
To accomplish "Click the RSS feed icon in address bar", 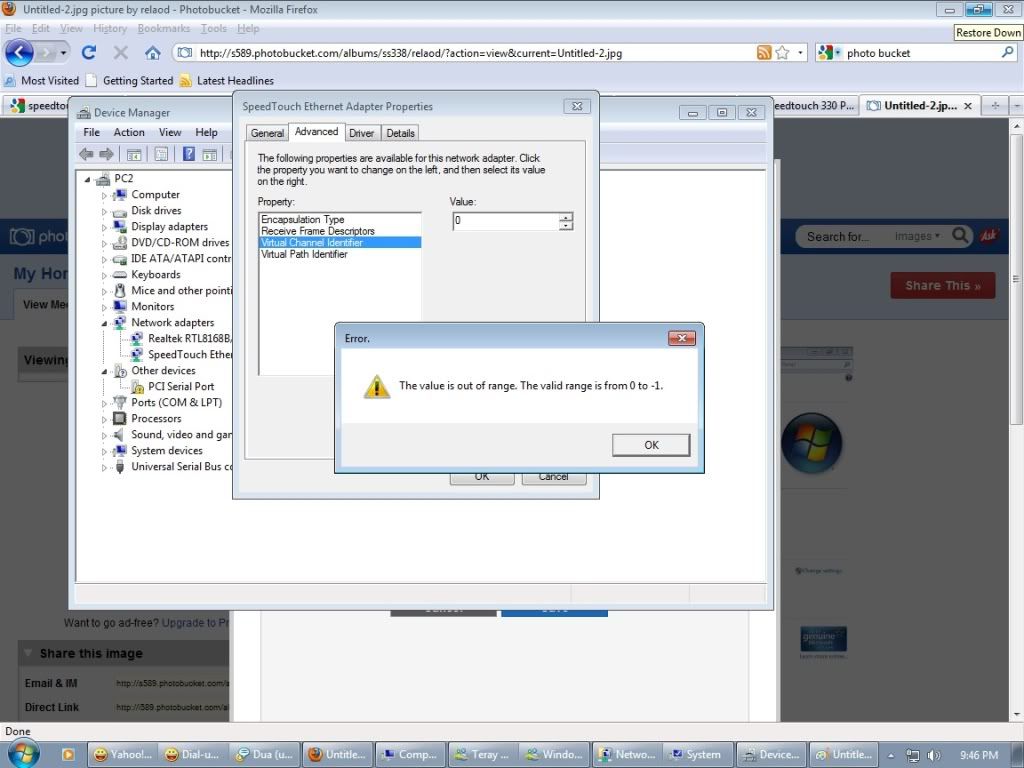I will click(x=763, y=53).
